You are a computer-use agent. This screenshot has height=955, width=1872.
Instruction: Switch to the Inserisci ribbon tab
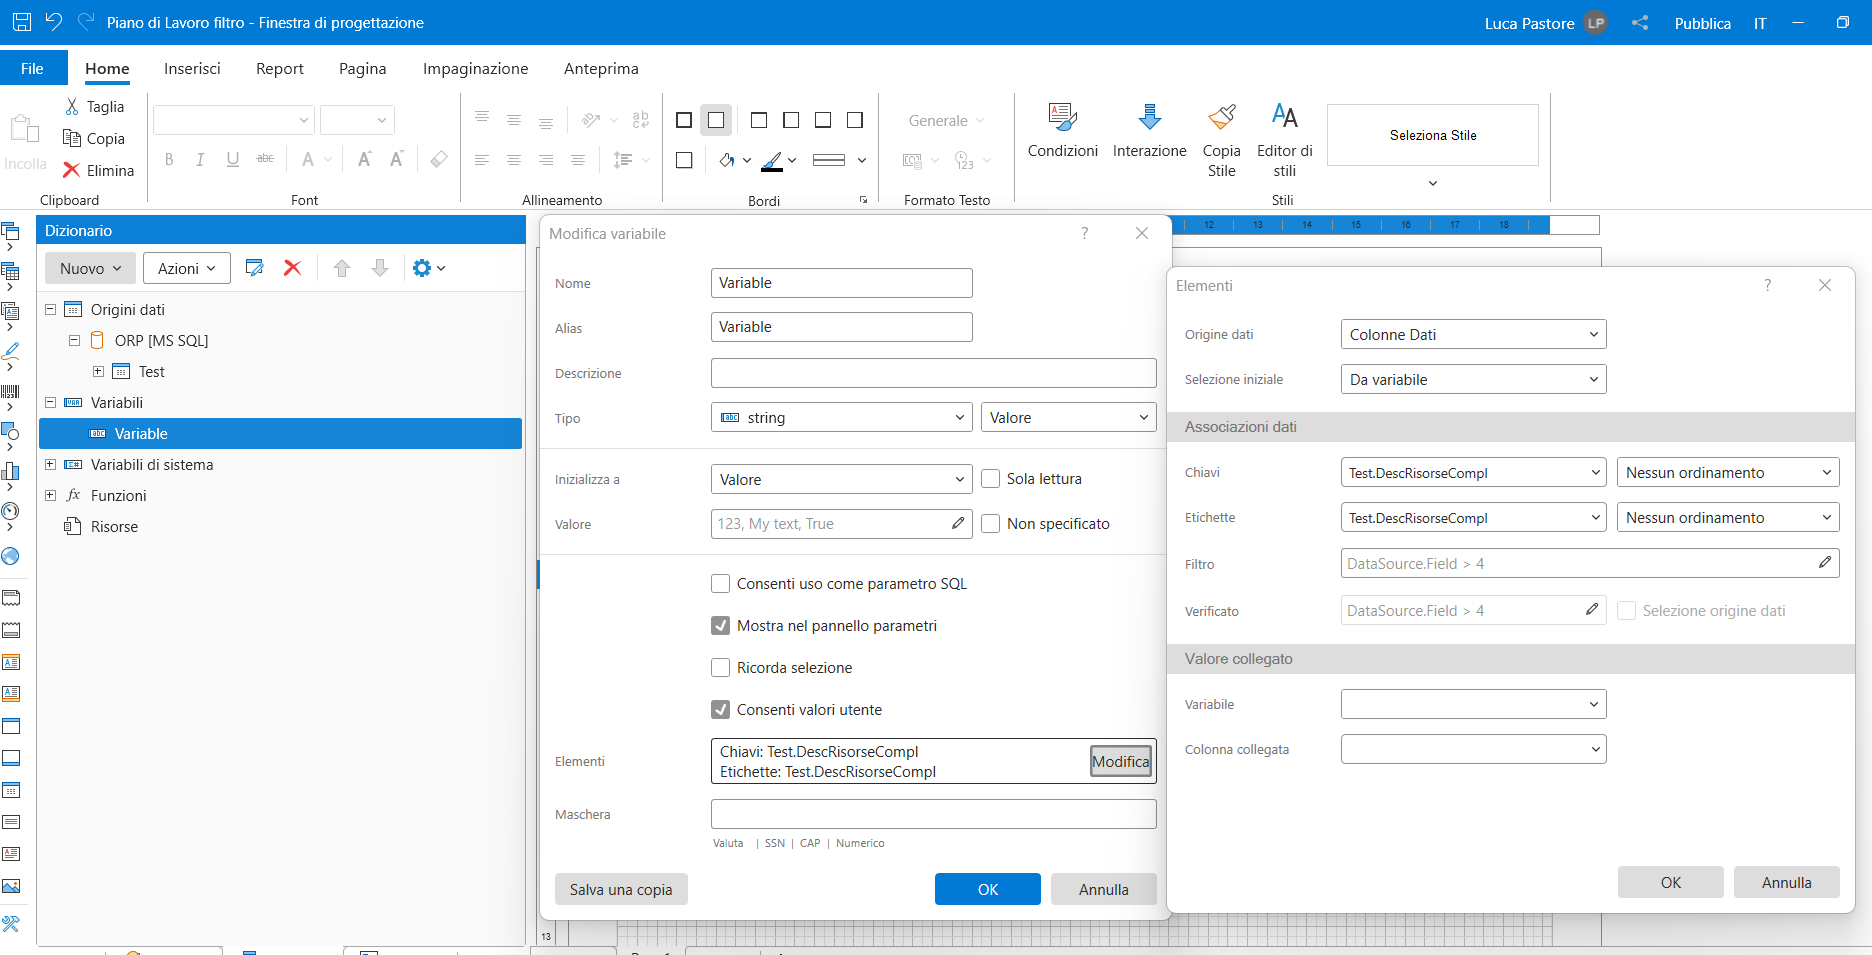(x=192, y=69)
